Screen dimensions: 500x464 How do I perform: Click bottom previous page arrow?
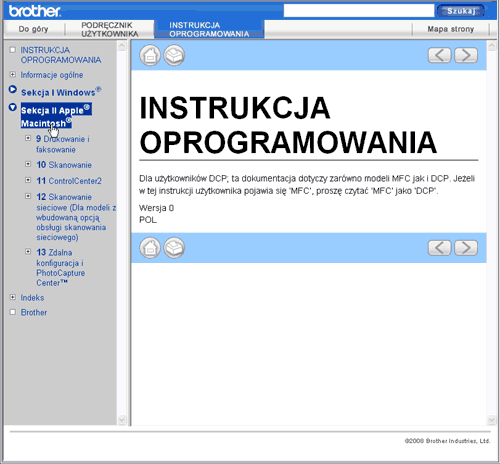click(x=440, y=248)
